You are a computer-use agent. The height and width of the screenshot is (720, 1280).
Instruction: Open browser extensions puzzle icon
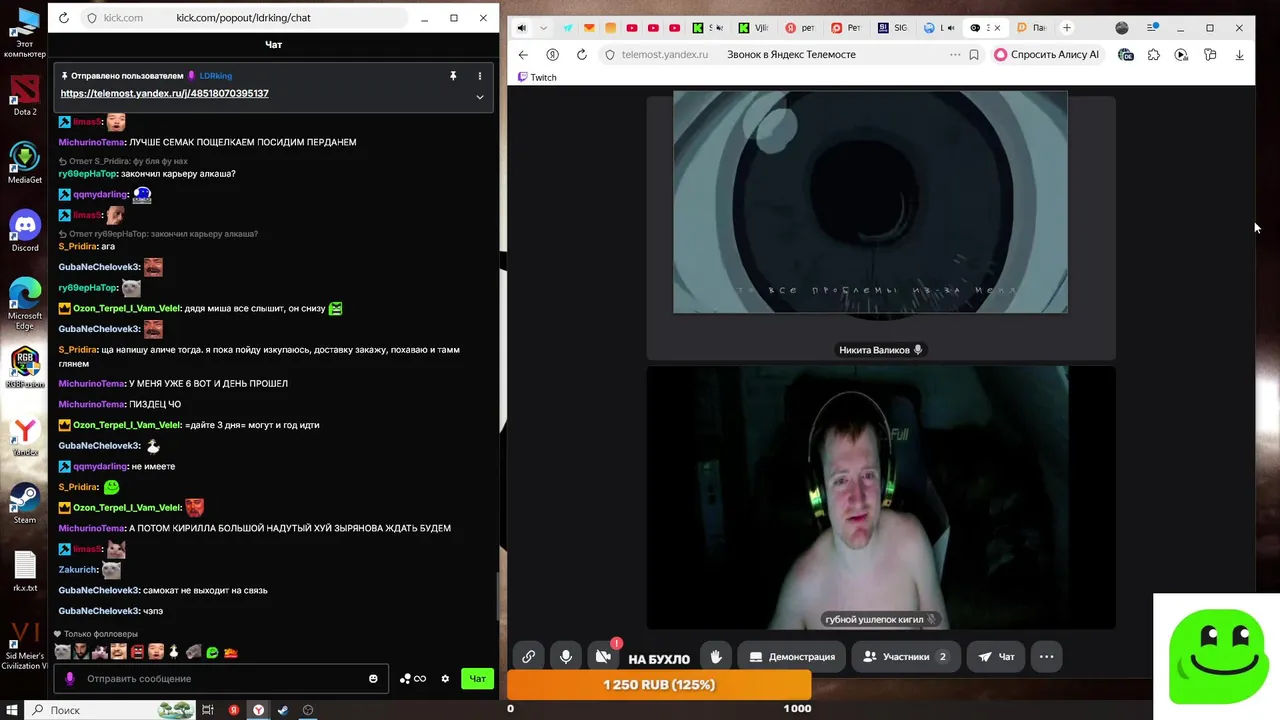[x=1154, y=55]
